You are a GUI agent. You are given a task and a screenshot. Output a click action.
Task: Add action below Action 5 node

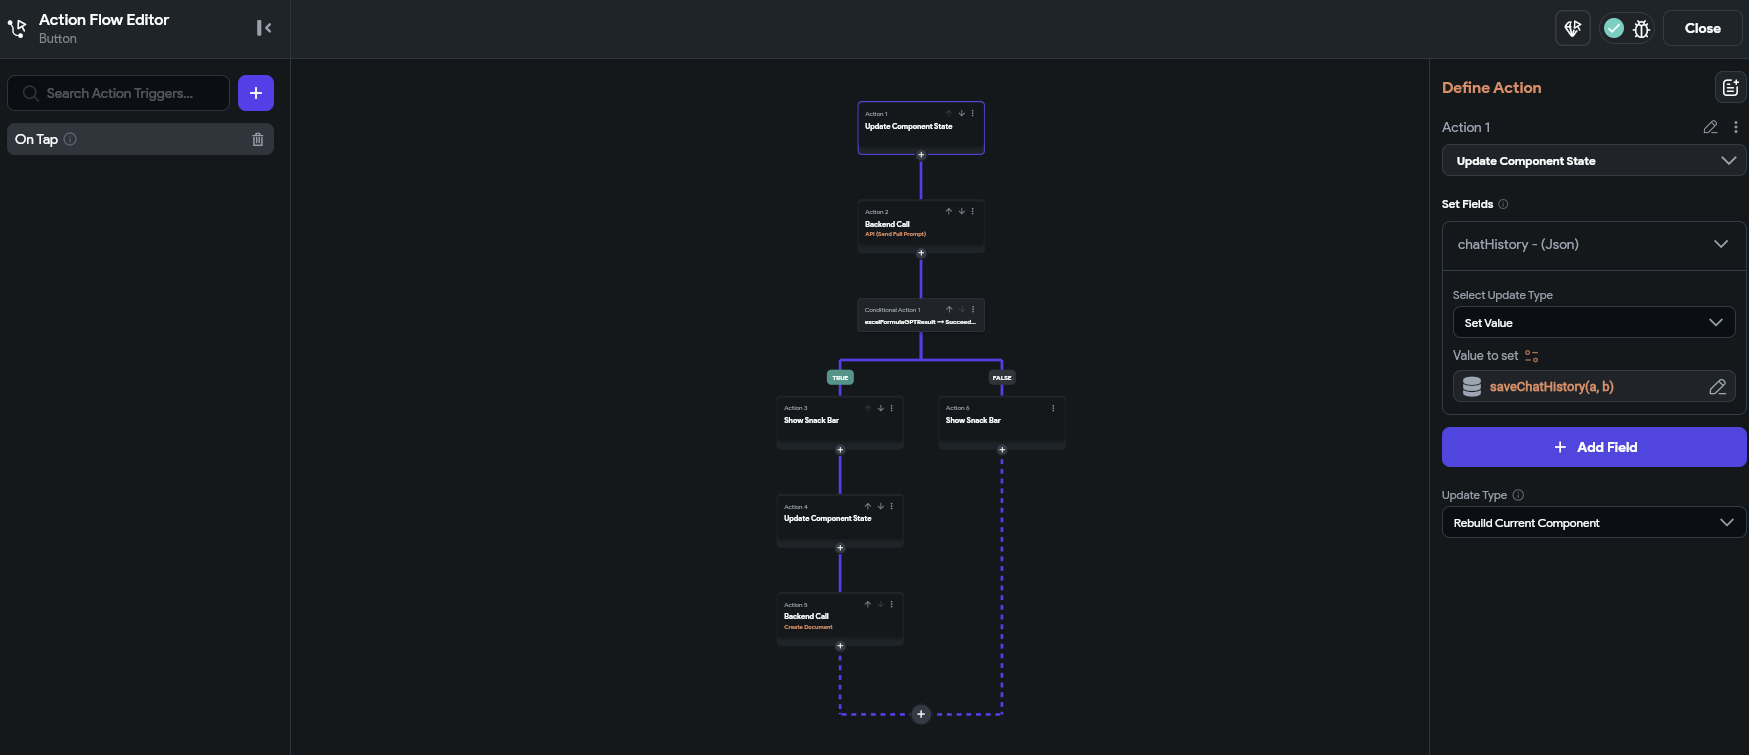pos(840,646)
